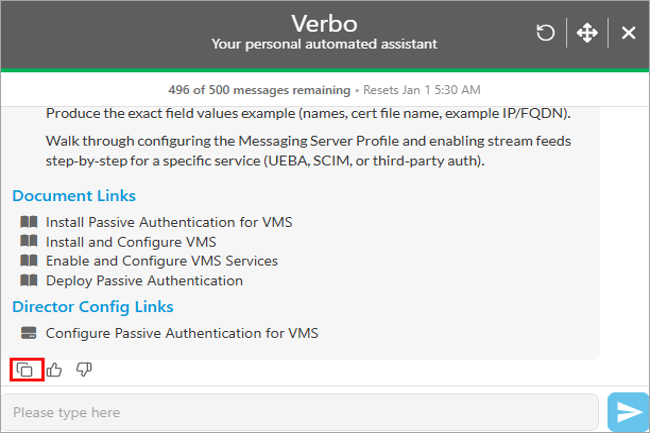Send the typed message
650x433 pixels.
click(627, 412)
